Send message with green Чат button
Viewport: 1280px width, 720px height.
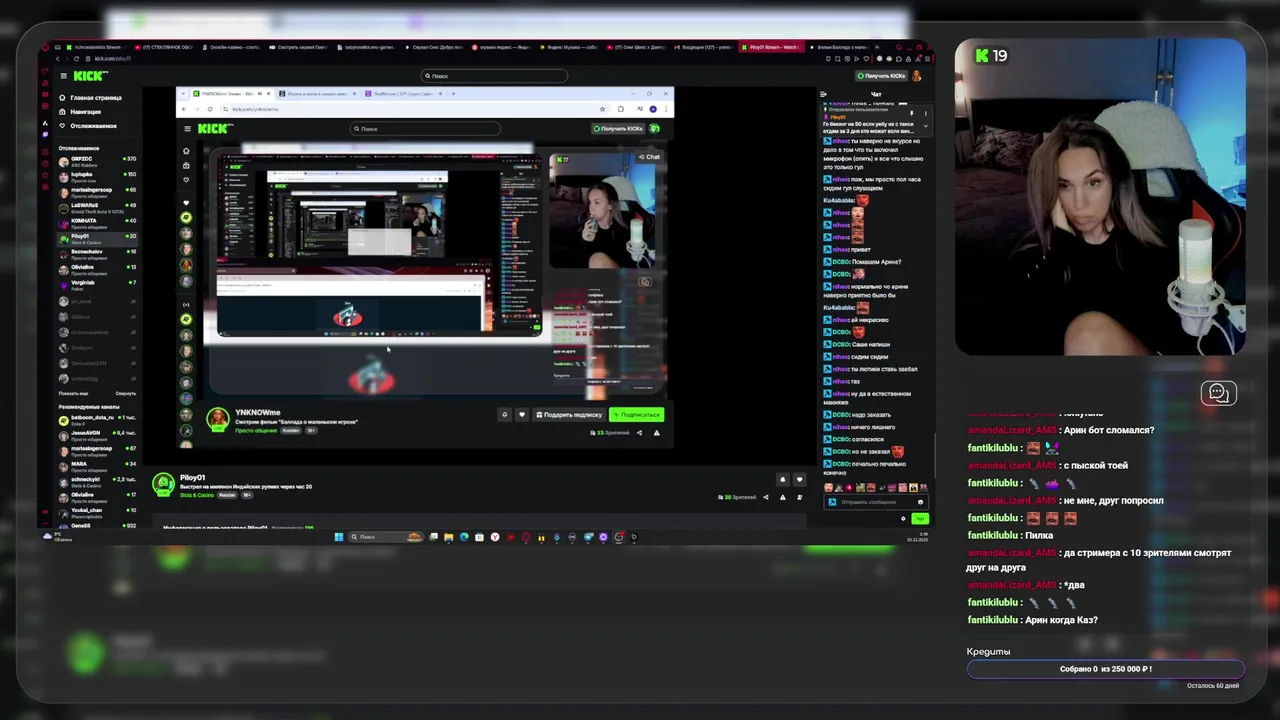pos(920,518)
